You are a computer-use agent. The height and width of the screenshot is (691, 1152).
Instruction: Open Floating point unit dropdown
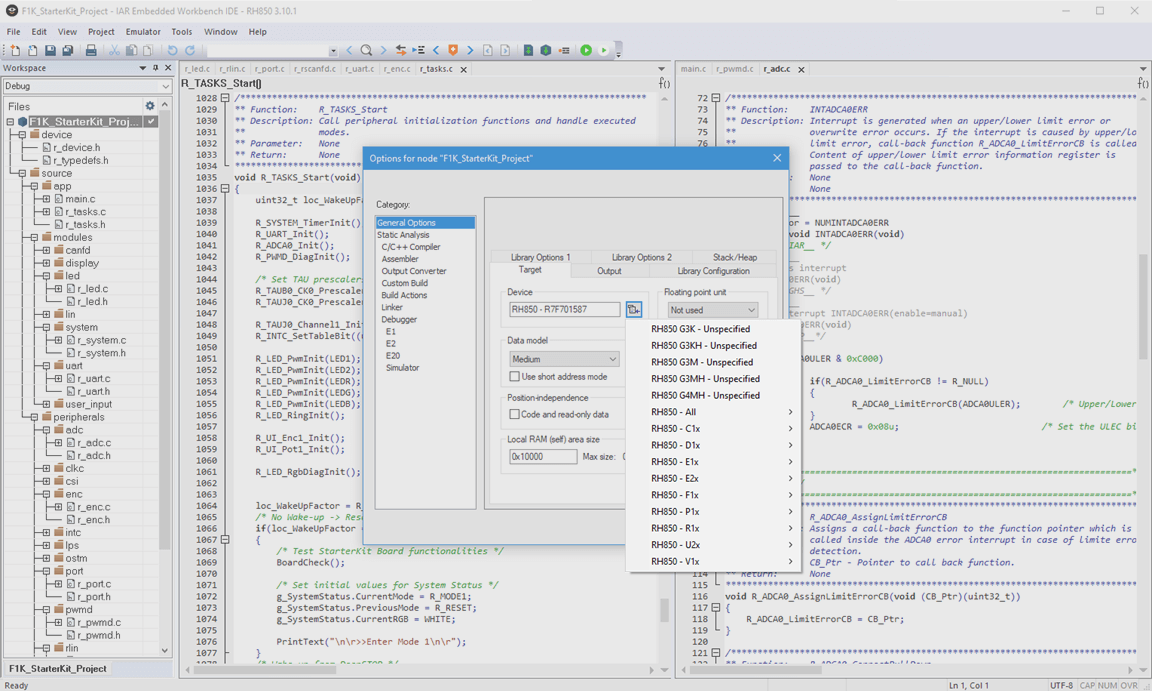(712, 310)
